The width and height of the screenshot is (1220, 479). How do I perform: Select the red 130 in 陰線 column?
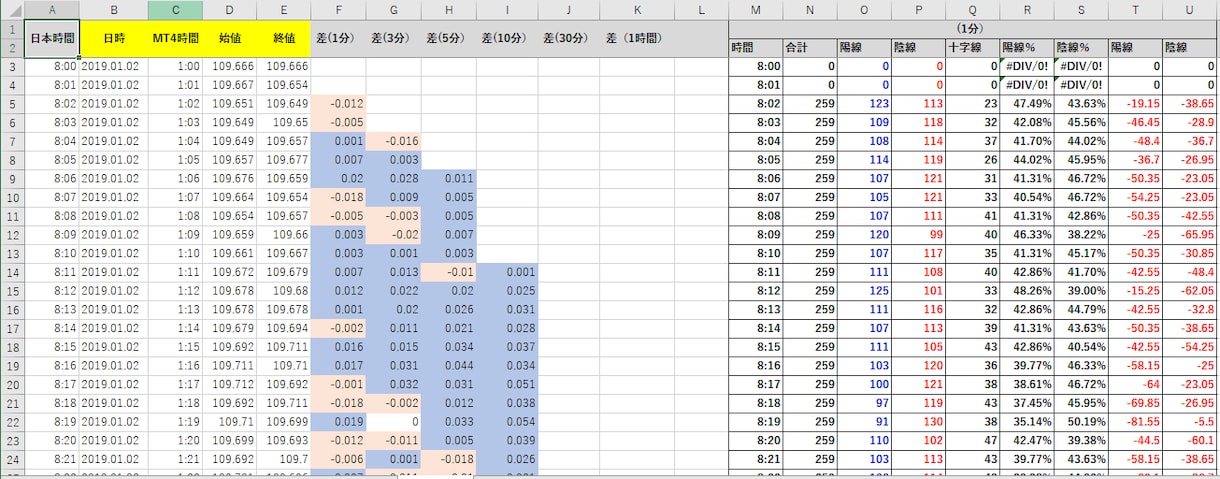pos(918,422)
